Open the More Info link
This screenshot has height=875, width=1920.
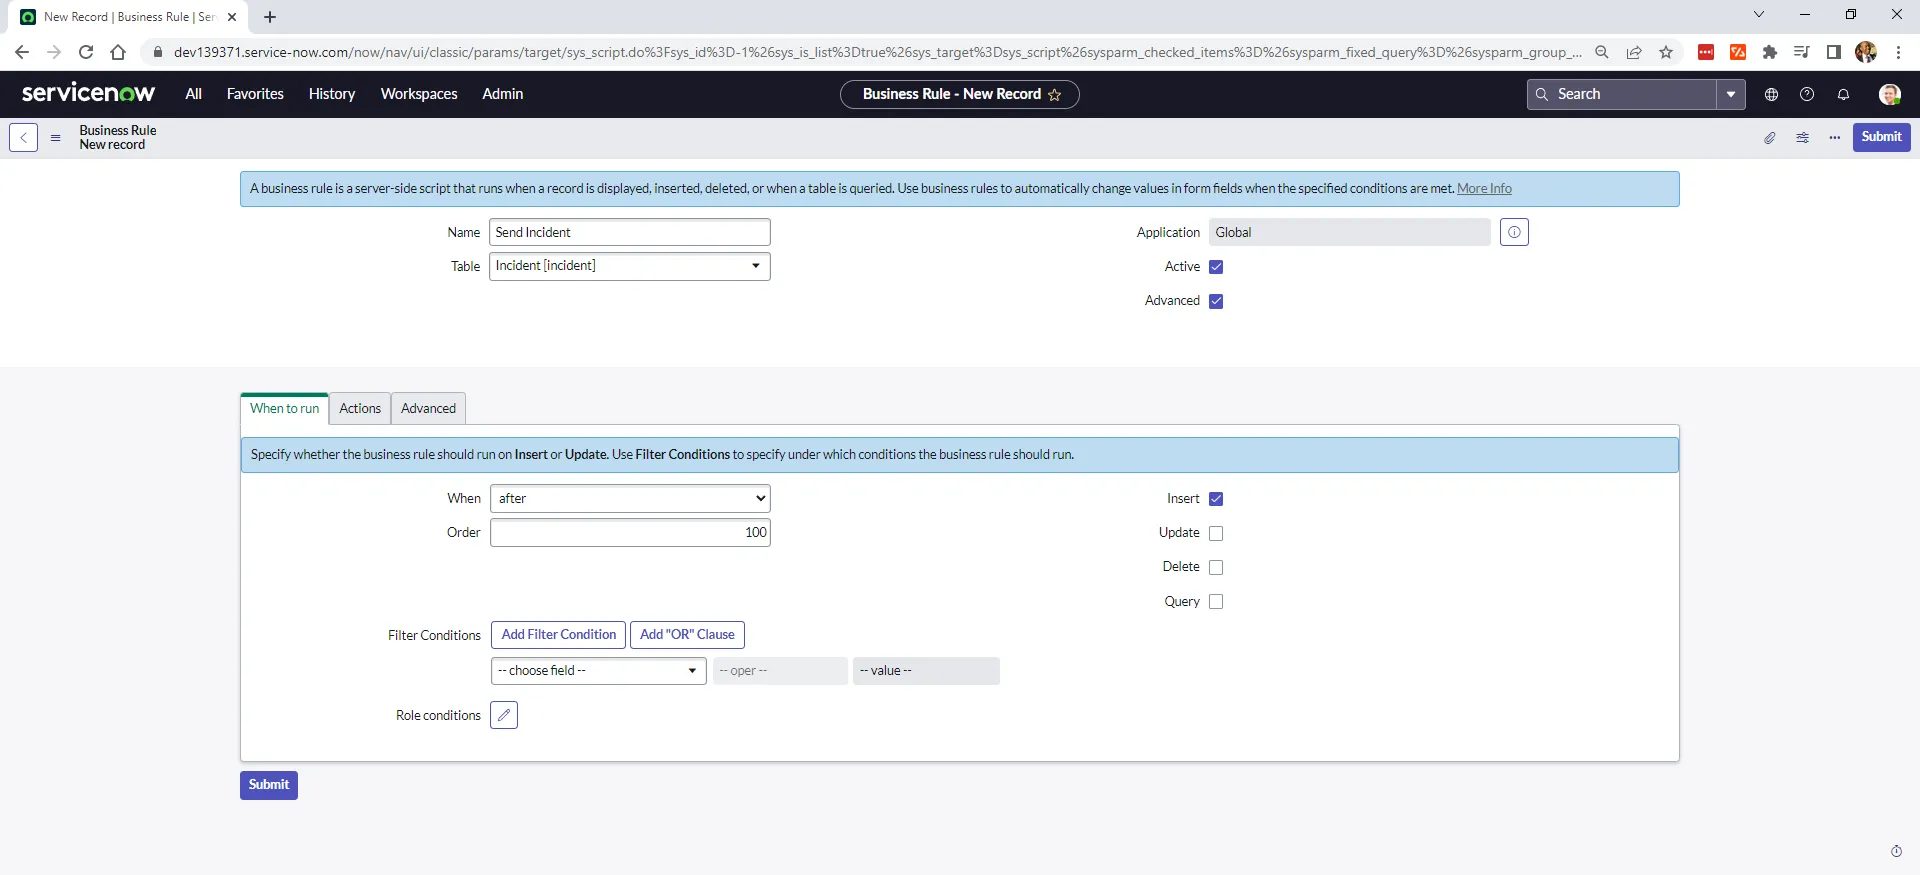click(1484, 188)
